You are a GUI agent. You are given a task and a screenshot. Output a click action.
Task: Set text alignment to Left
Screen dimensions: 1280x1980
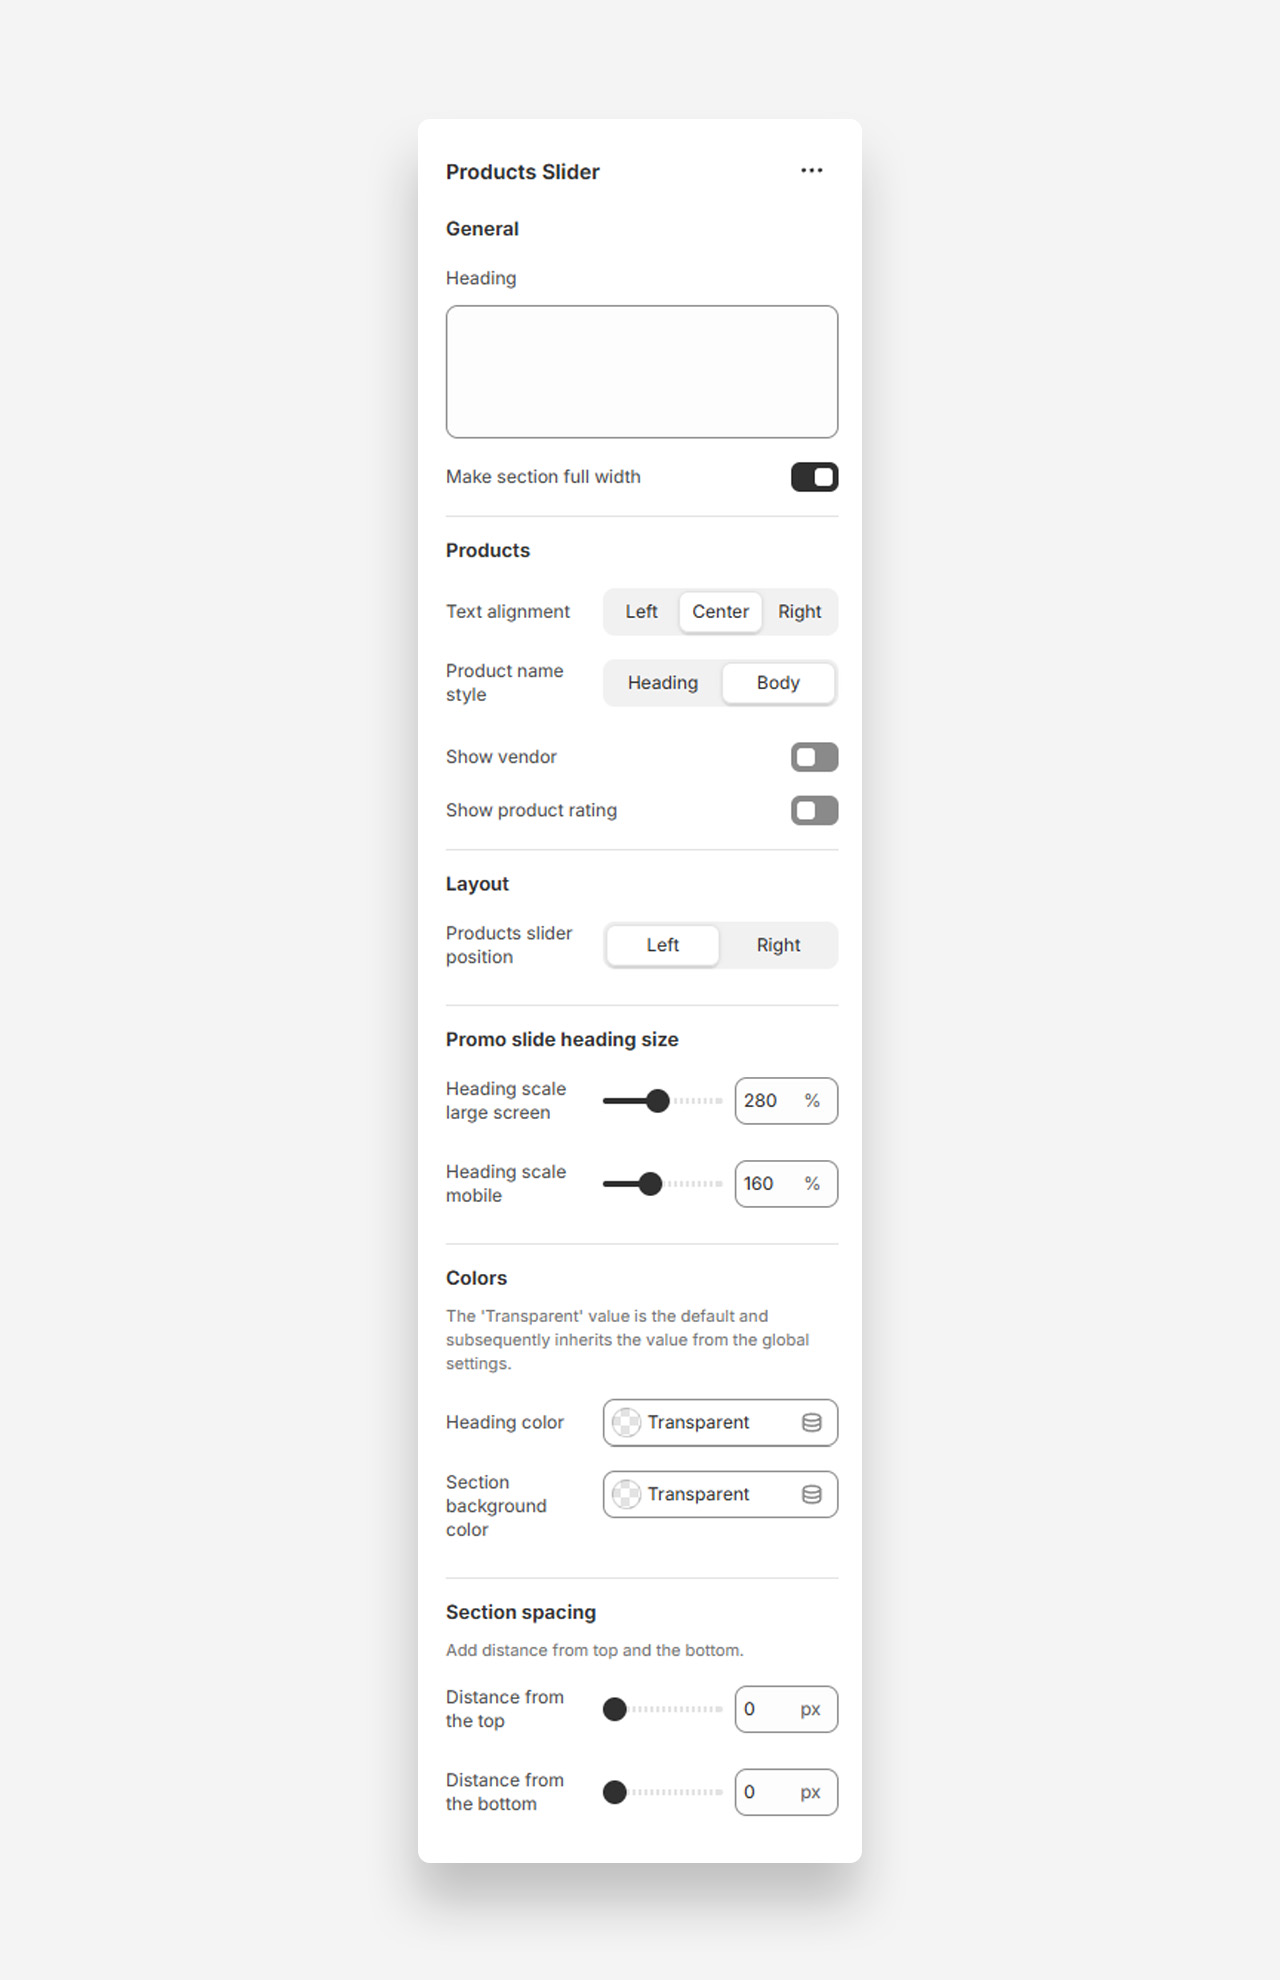pyautogui.click(x=641, y=612)
